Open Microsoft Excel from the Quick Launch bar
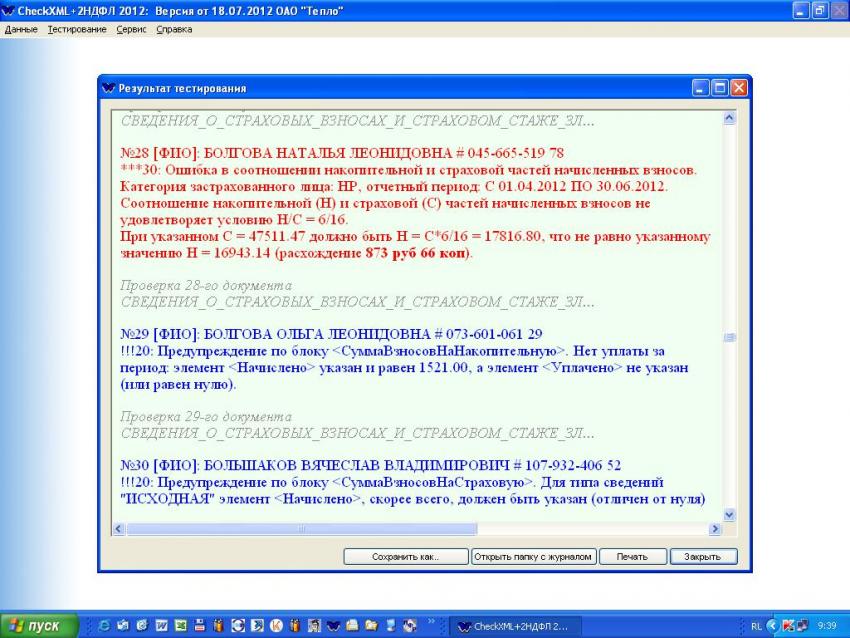This screenshot has width=850, height=638. tap(180, 626)
